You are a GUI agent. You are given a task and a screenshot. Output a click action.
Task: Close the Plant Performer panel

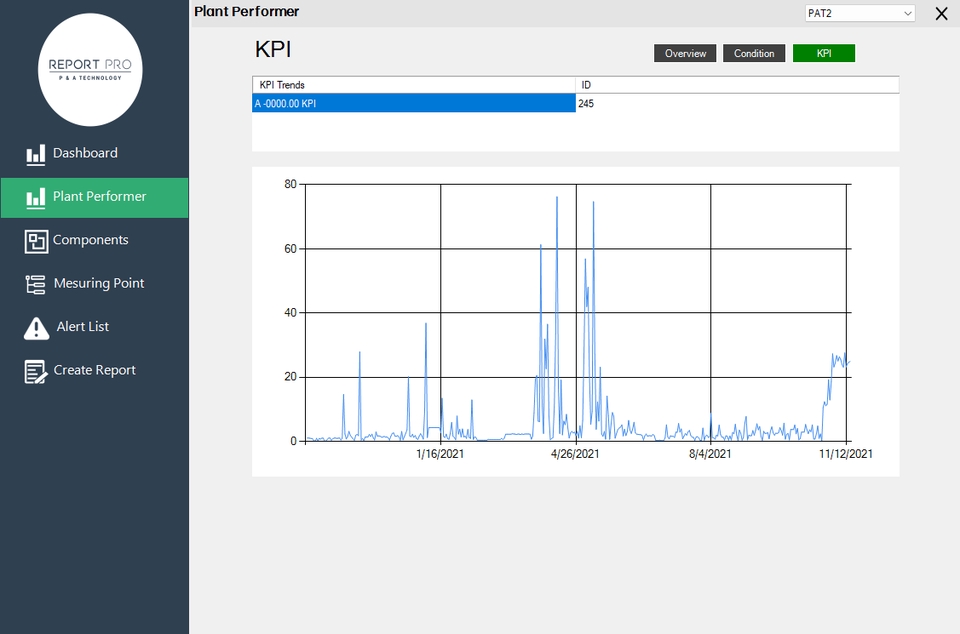[x=942, y=13]
